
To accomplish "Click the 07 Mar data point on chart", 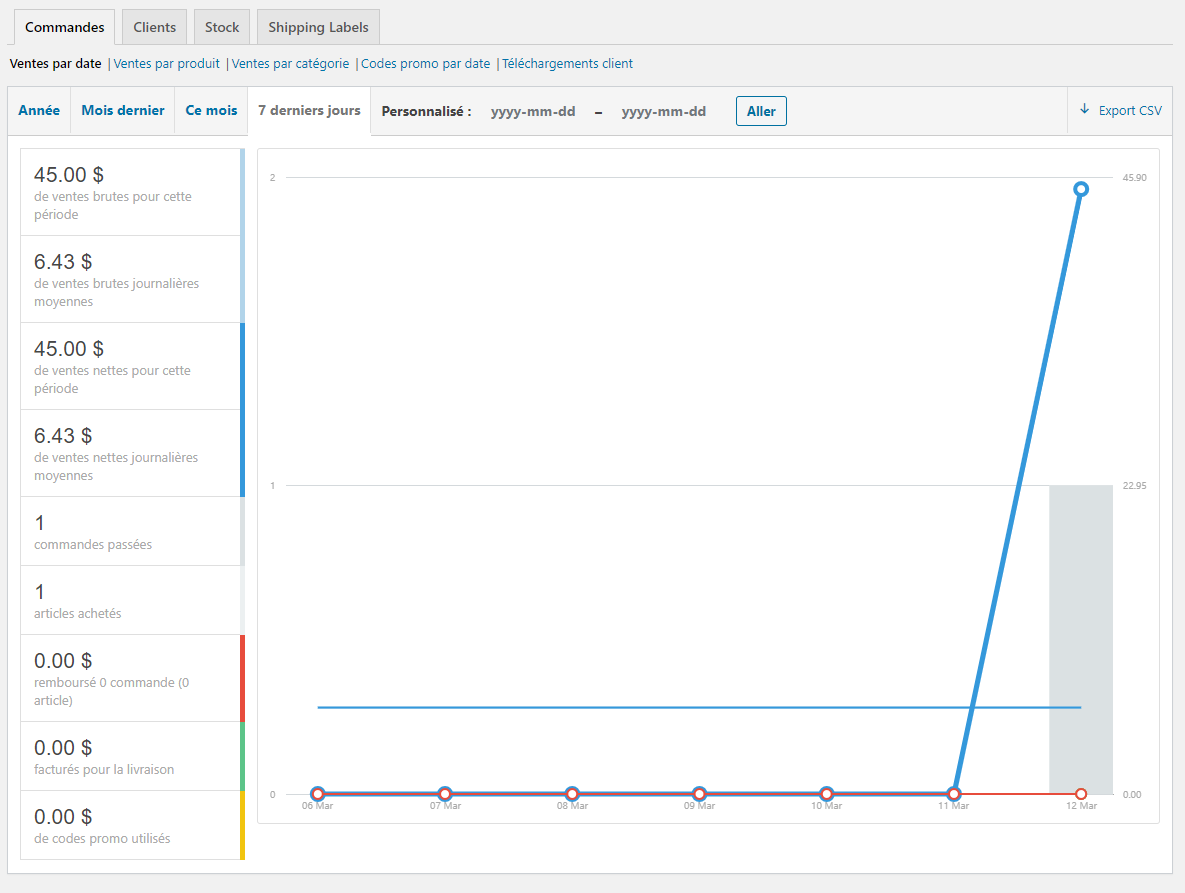I will (x=445, y=794).
